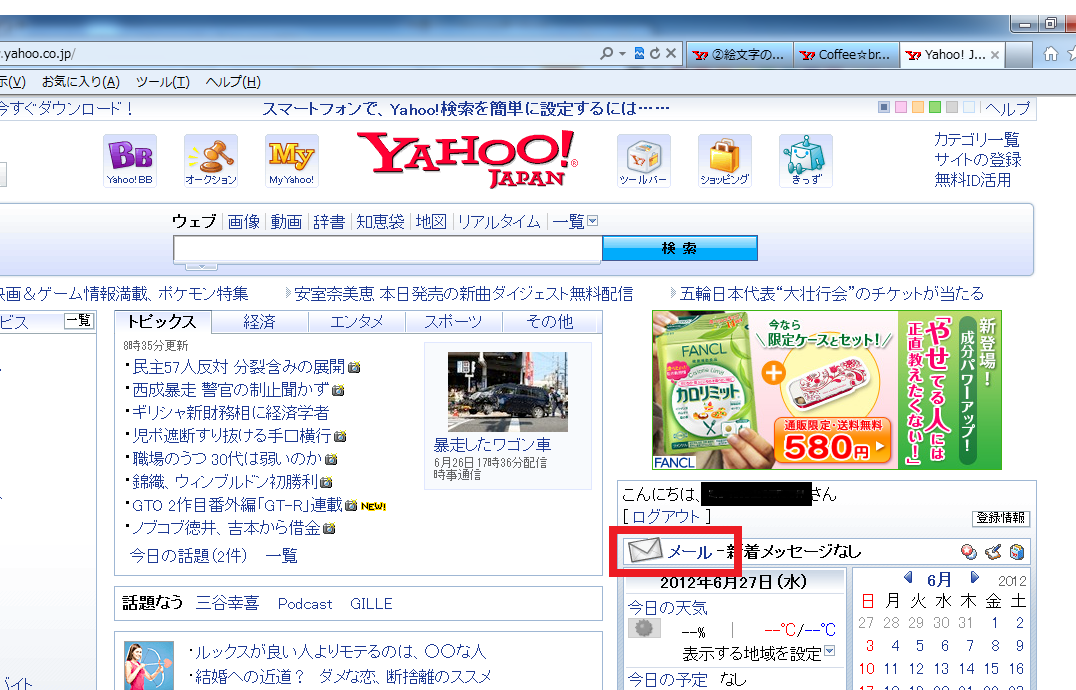
Task: Select the 経済 news tab
Action: pos(259,322)
